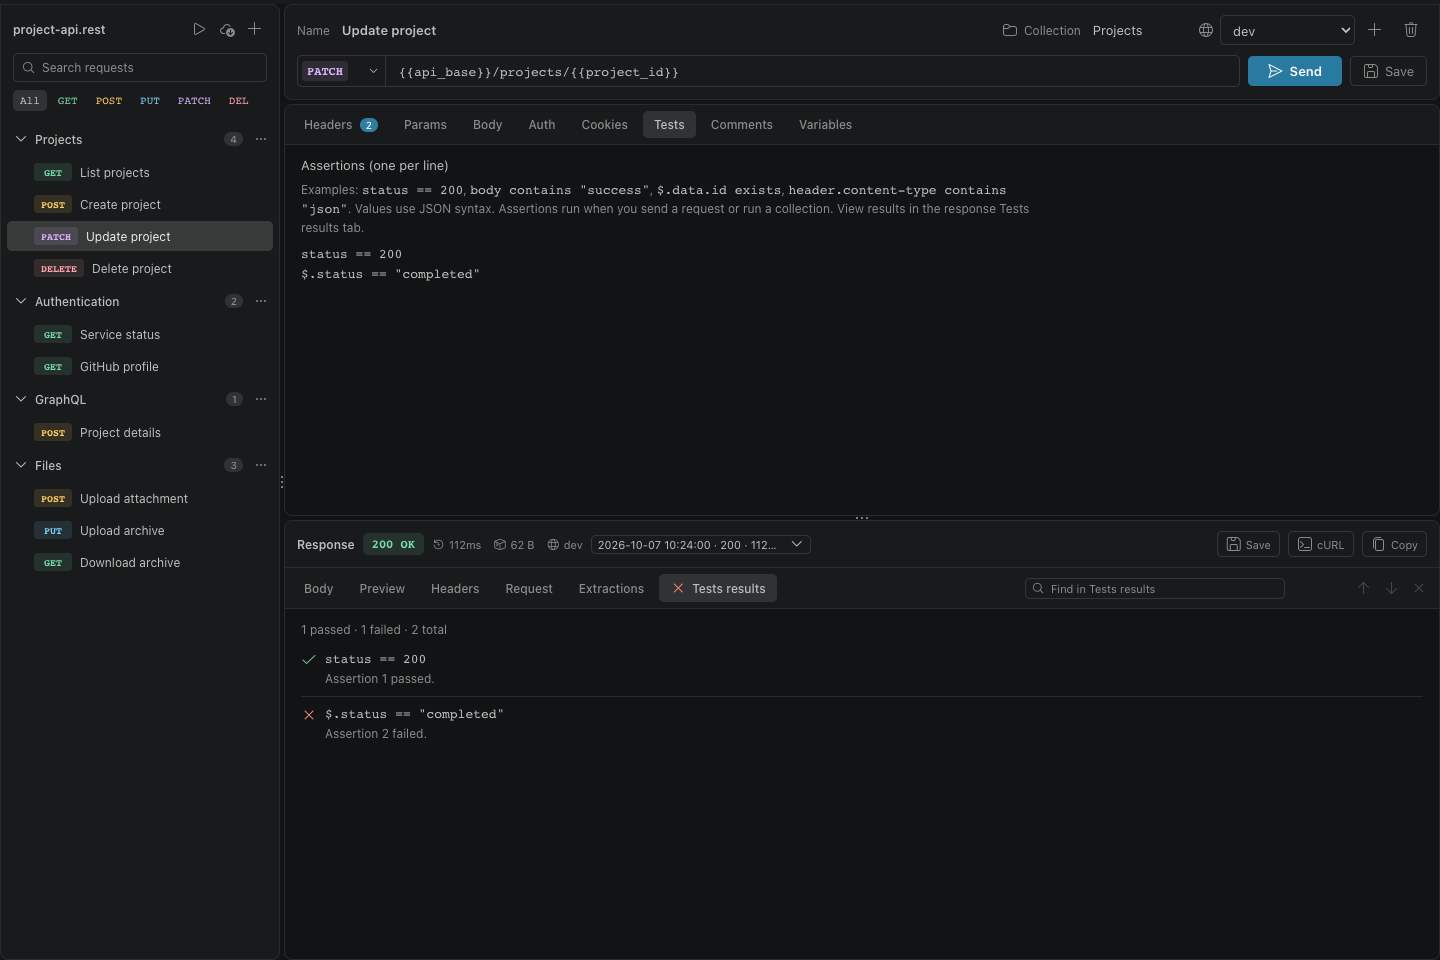Send the Update project request
Screen dimensions: 1440x960
1294,71
